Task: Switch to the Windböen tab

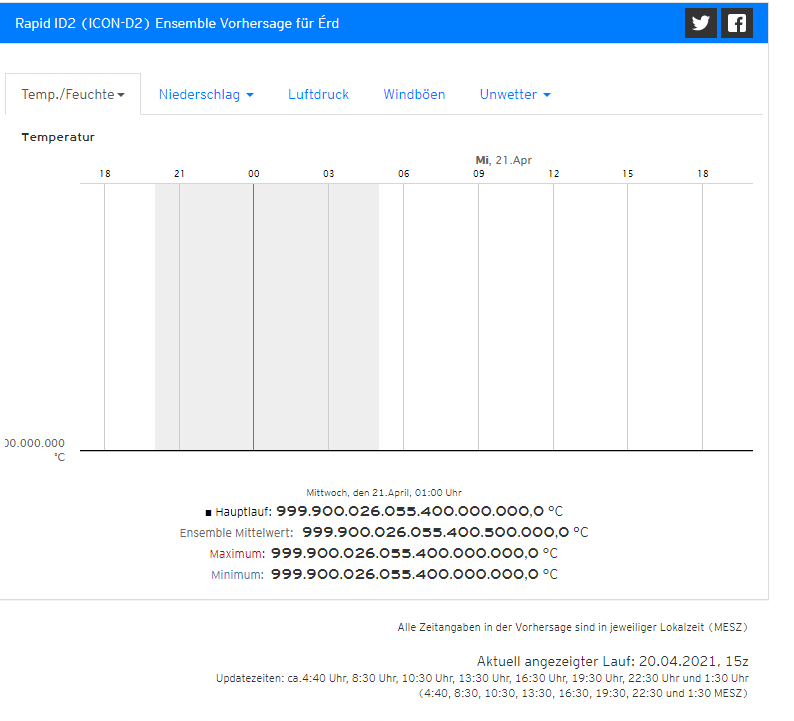Action: (414, 94)
